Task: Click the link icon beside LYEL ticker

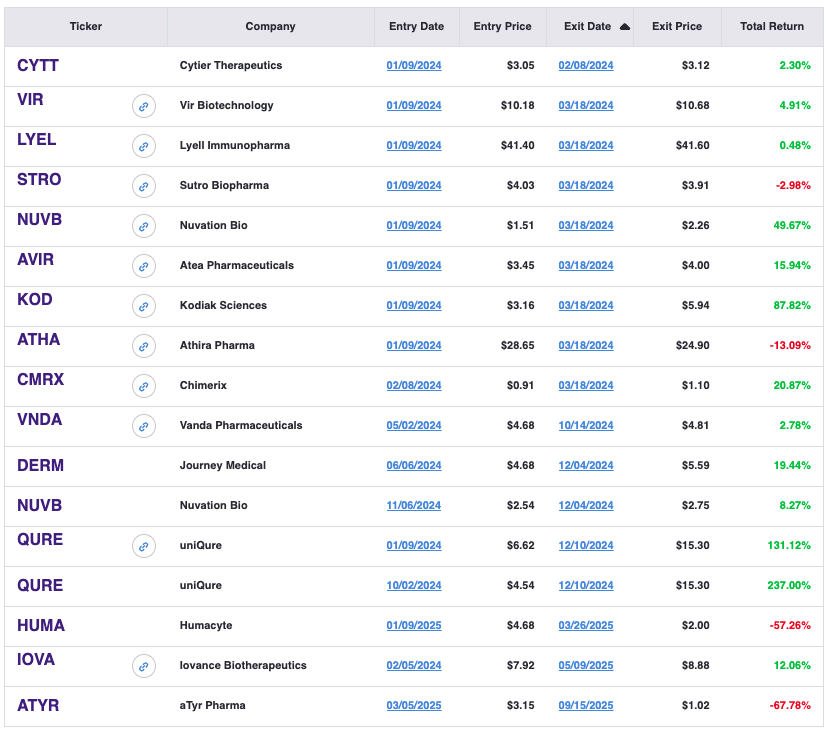Action: tap(144, 146)
